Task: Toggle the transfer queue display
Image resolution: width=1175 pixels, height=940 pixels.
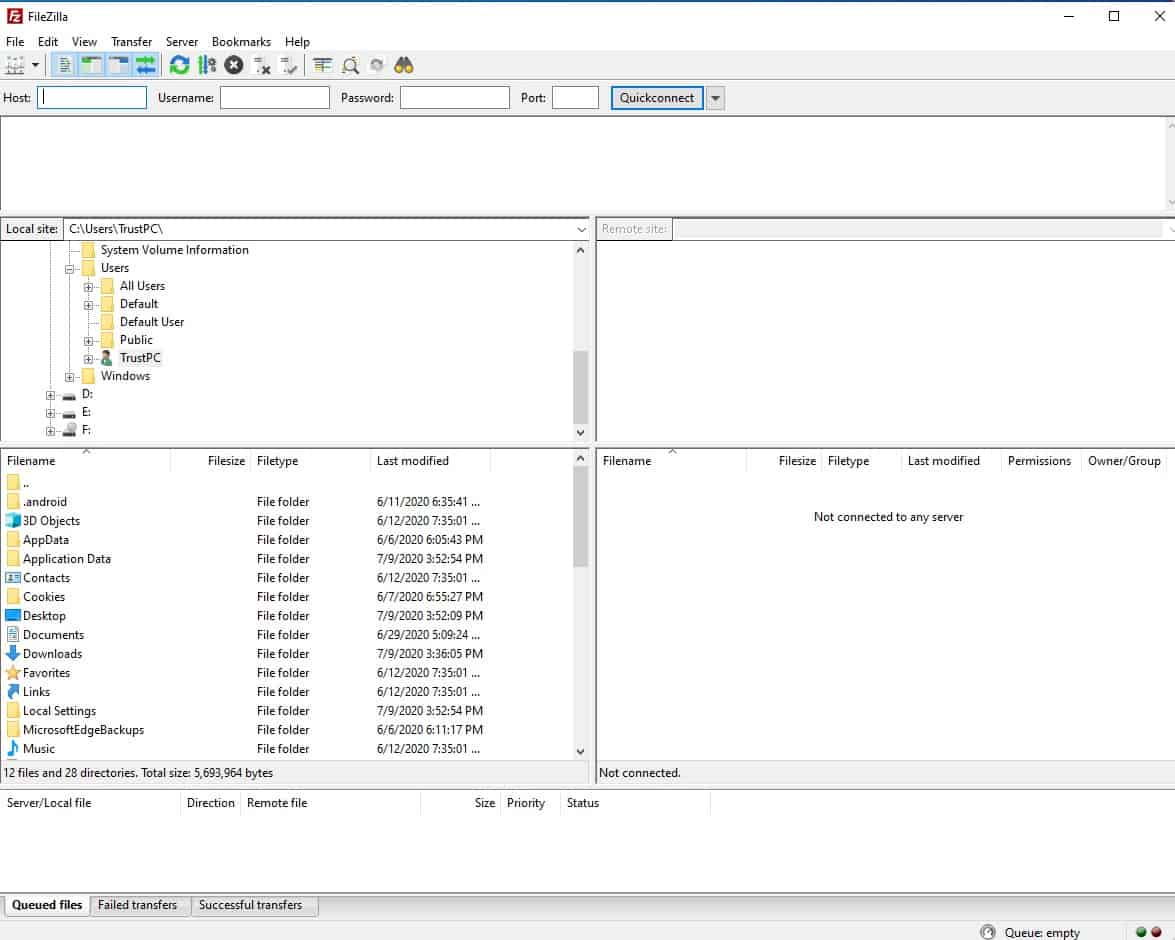Action: [146, 66]
